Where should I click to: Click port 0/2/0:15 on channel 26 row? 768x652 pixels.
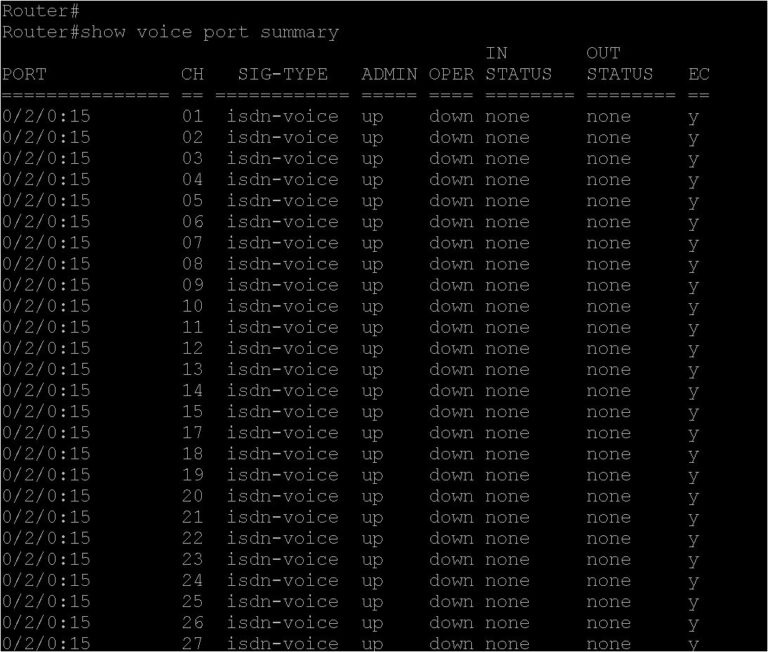46,622
